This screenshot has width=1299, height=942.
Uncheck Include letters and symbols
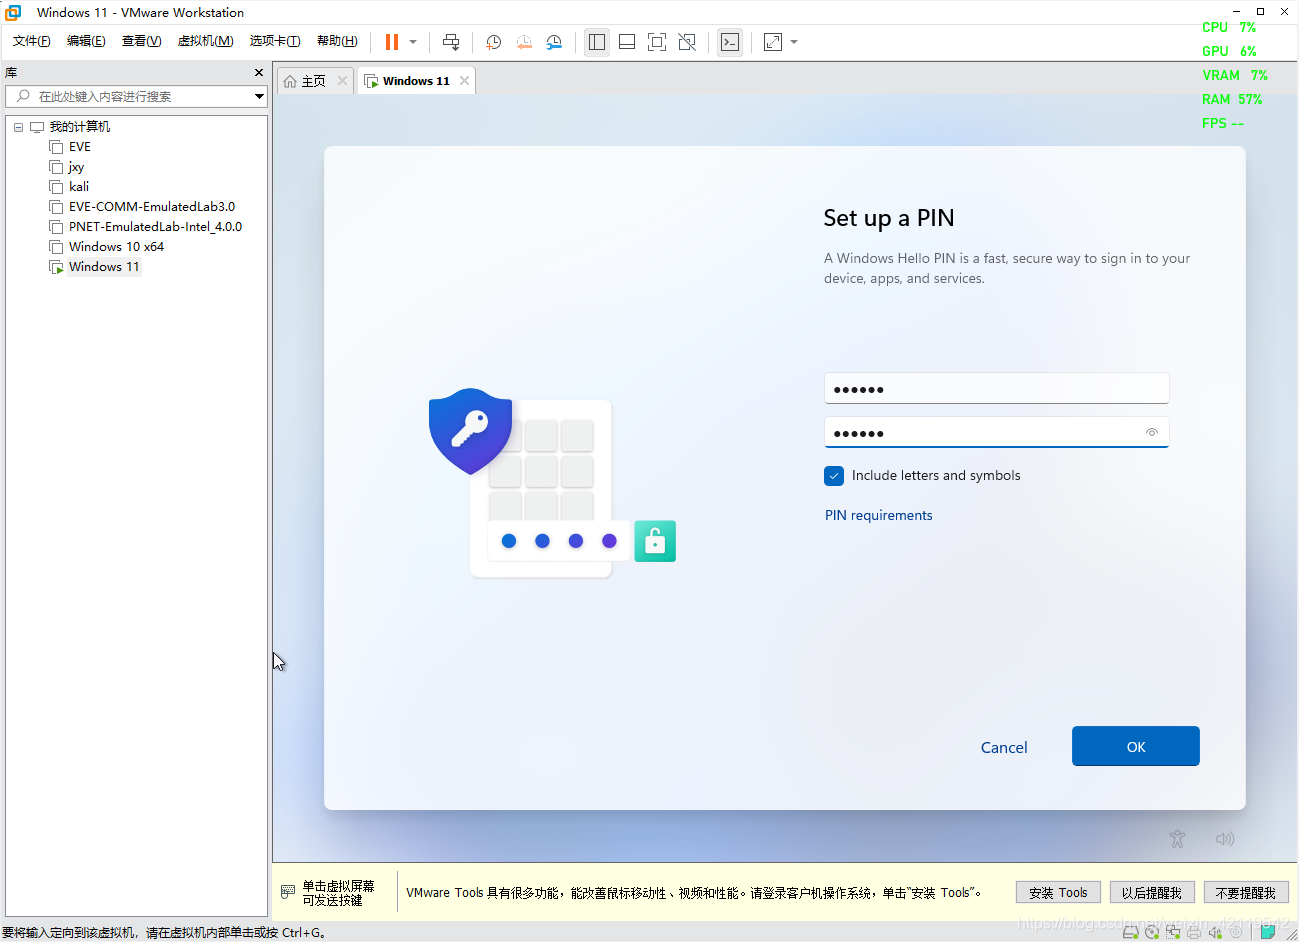834,476
